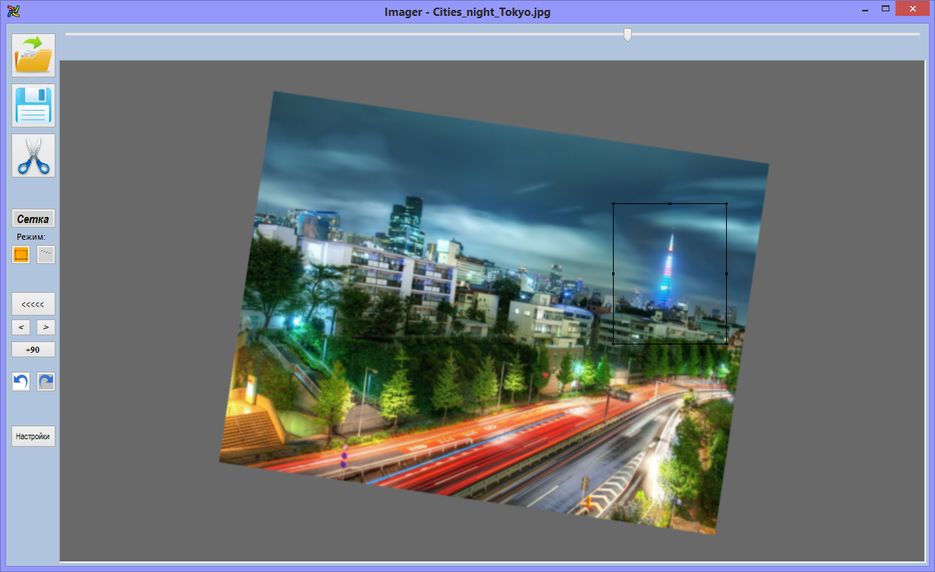Image resolution: width=935 pixels, height=572 pixels.
Task: Click the > rotate right button
Action: click(x=46, y=327)
